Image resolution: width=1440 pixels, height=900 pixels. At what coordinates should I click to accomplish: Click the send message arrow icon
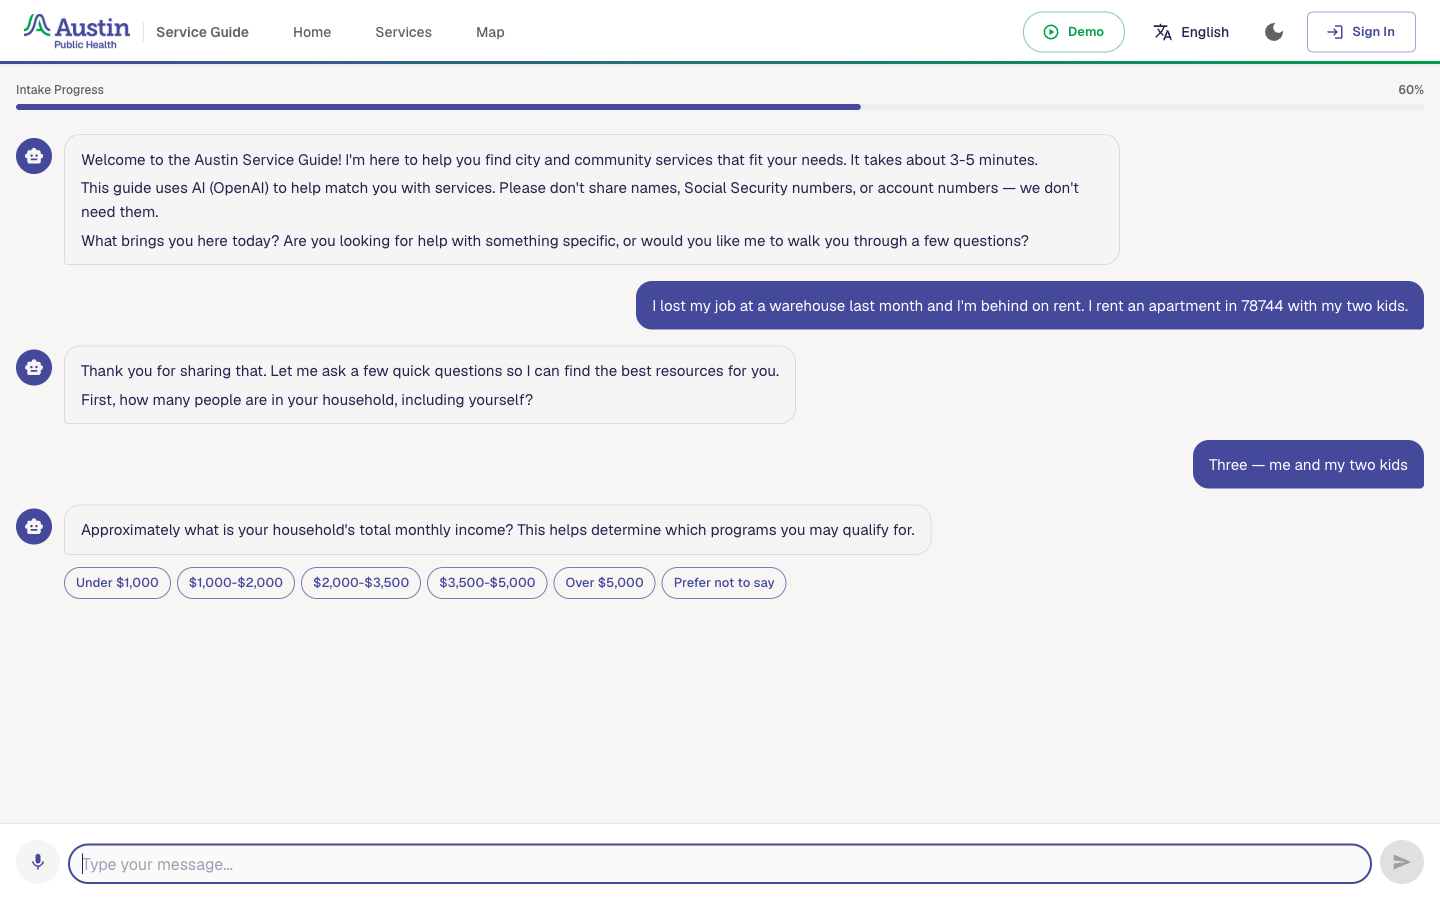click(1402, 862)
